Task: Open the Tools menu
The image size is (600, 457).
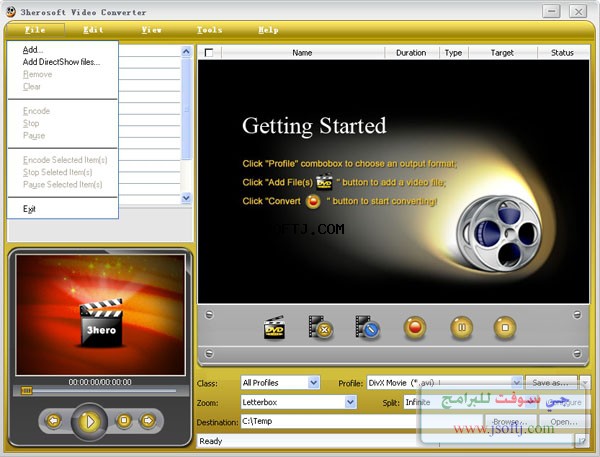Action: [x=210, y=30]
